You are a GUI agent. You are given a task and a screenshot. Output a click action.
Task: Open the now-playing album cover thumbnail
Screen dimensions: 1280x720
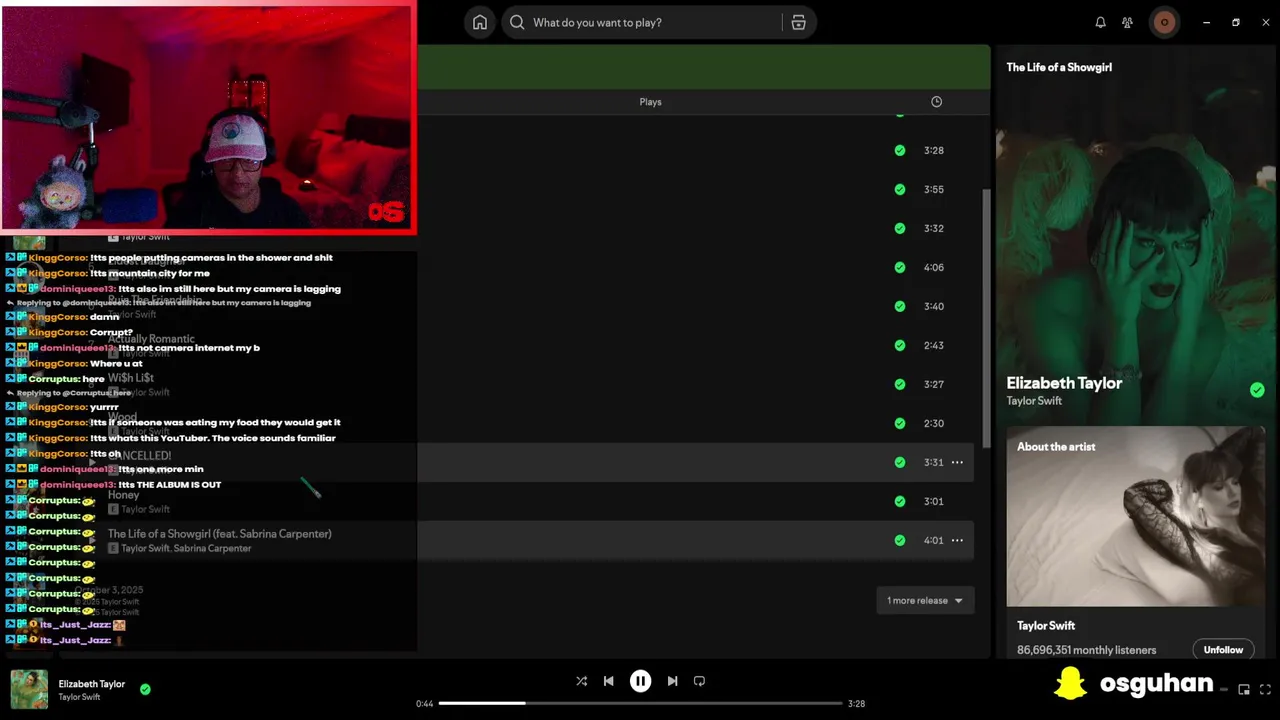click(29, 689)
